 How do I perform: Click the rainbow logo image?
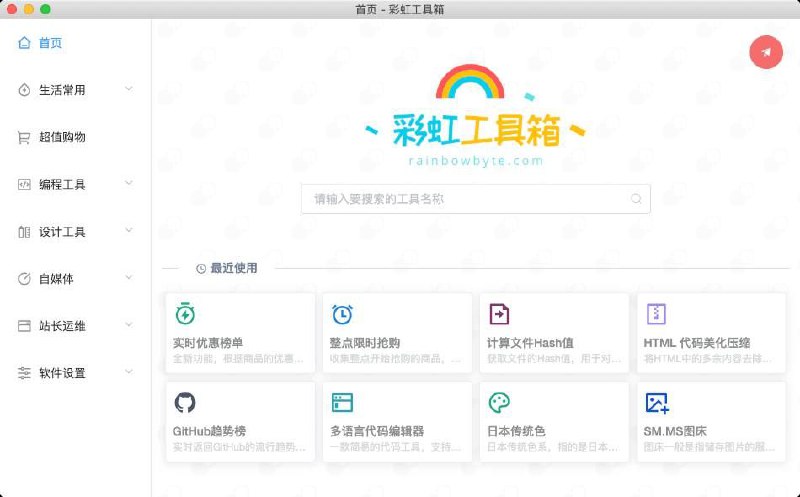point(470,81)
